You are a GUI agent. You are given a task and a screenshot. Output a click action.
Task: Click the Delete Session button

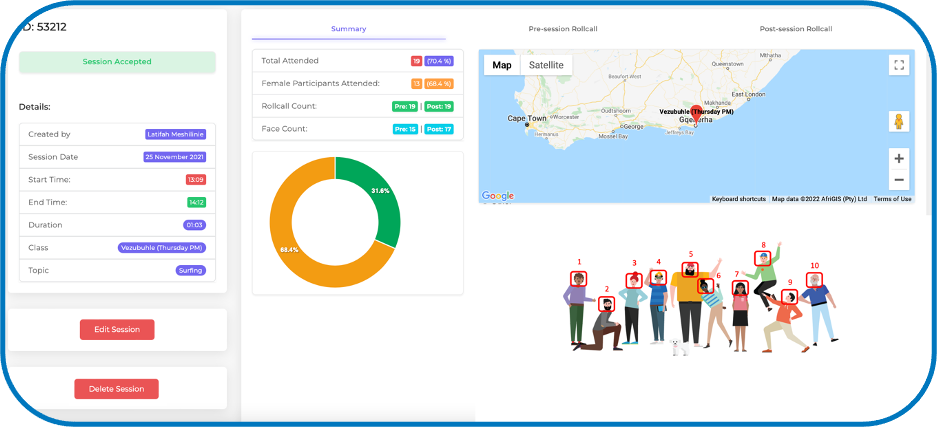(116, 389)
